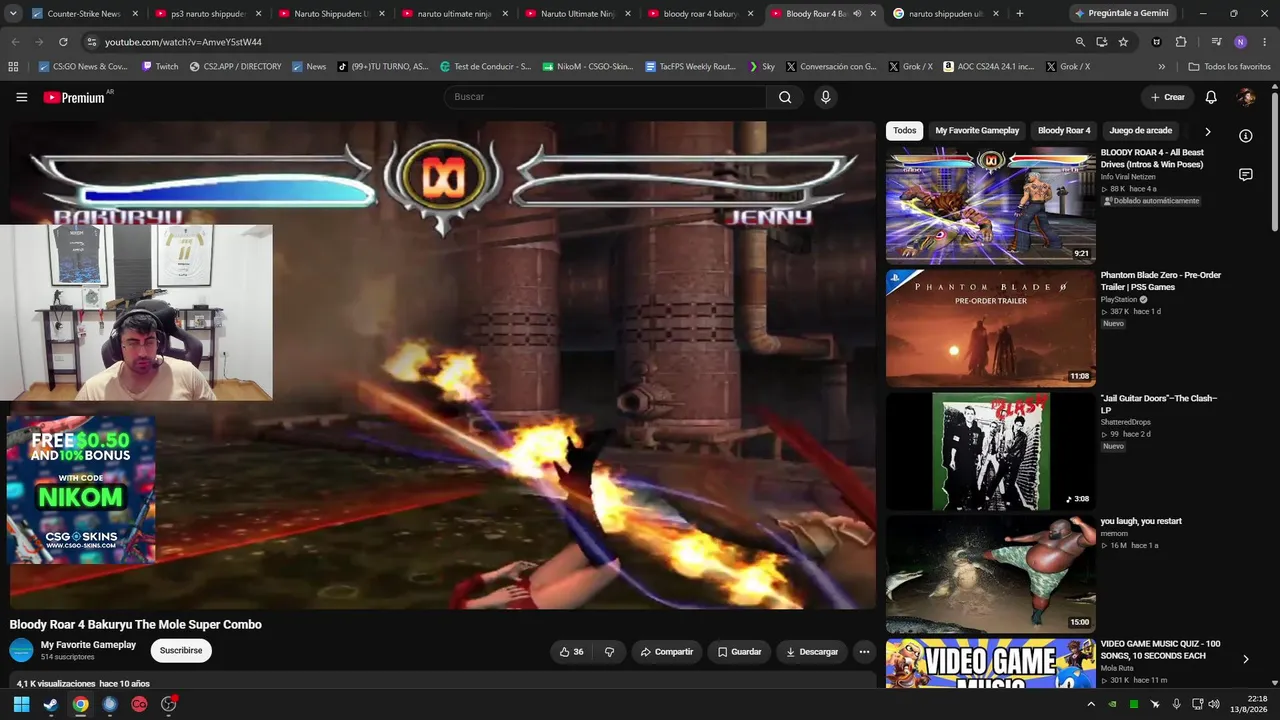Show more bookmarks overflow chevron
This screenshot has height=720, width=1280.
click(x=1161, y=67)
